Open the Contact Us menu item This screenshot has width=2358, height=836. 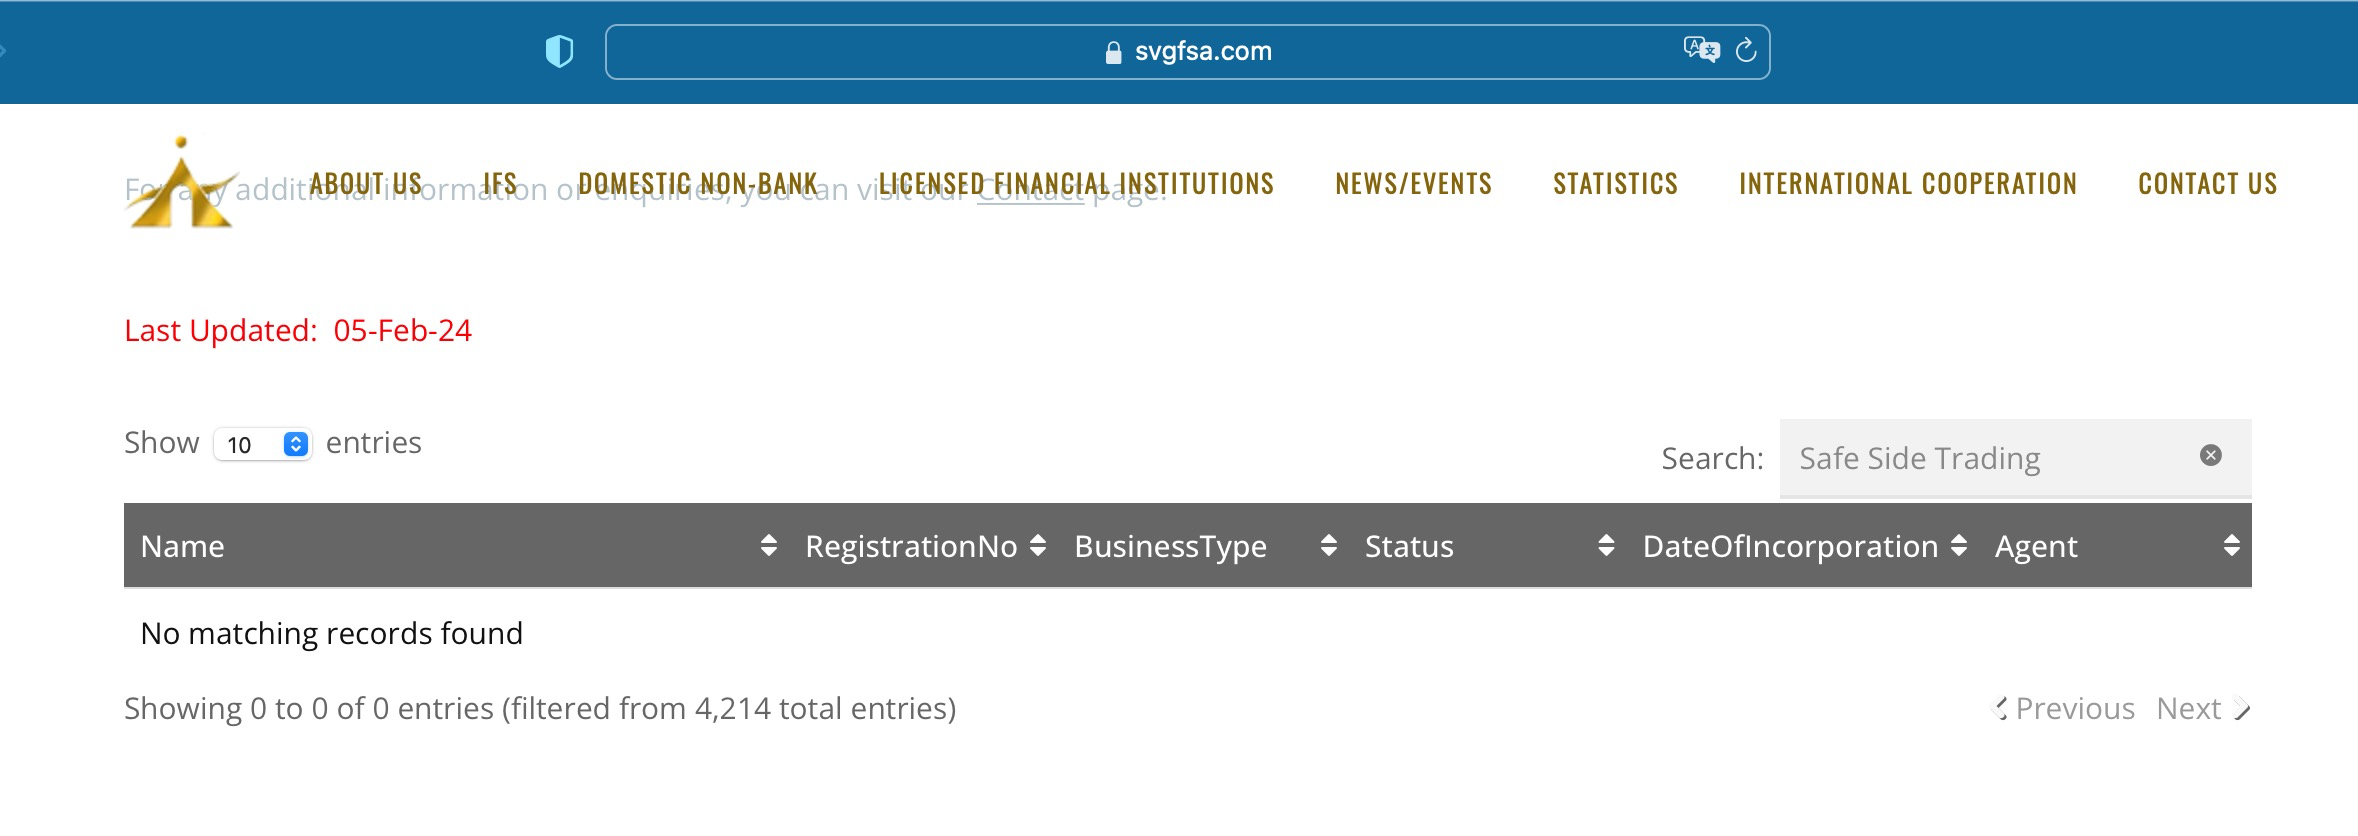[x=2207, y=184]
